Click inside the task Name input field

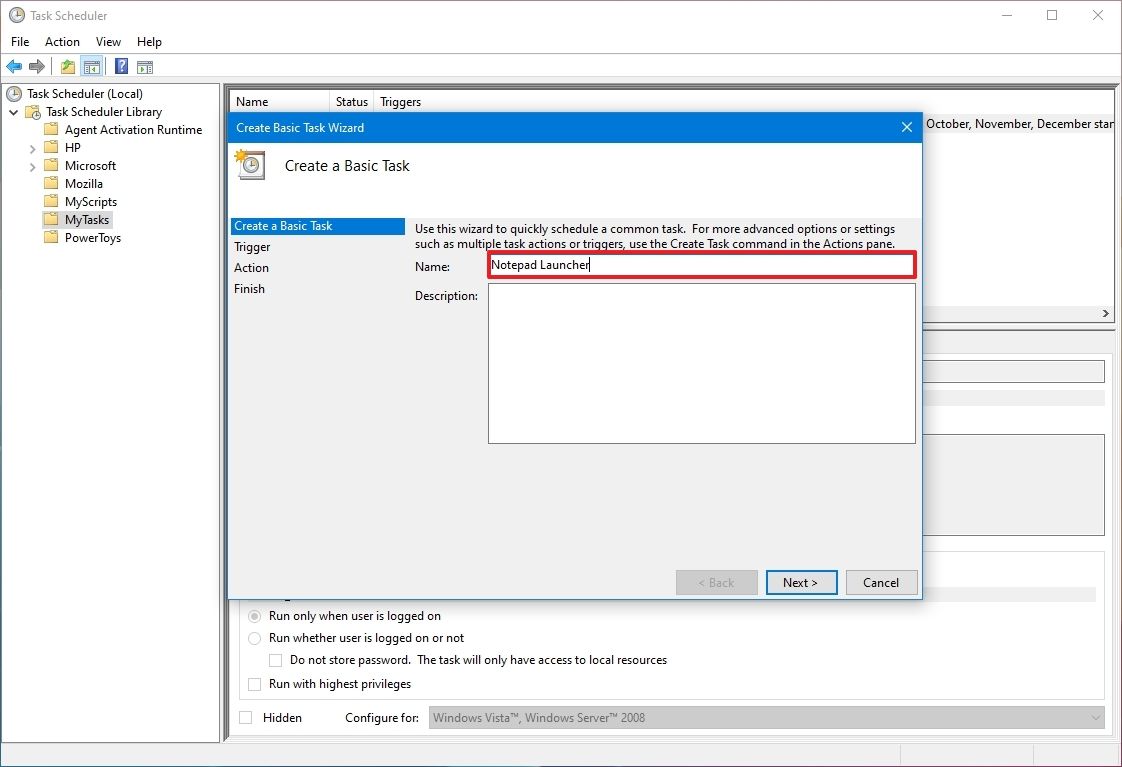[x=700, y=265]
